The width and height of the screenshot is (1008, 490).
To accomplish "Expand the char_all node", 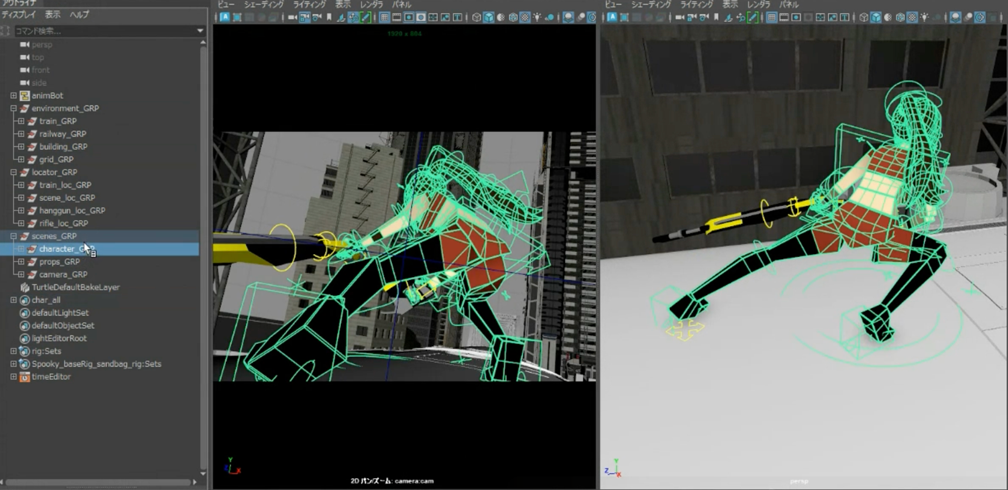I will coord(14,300).
